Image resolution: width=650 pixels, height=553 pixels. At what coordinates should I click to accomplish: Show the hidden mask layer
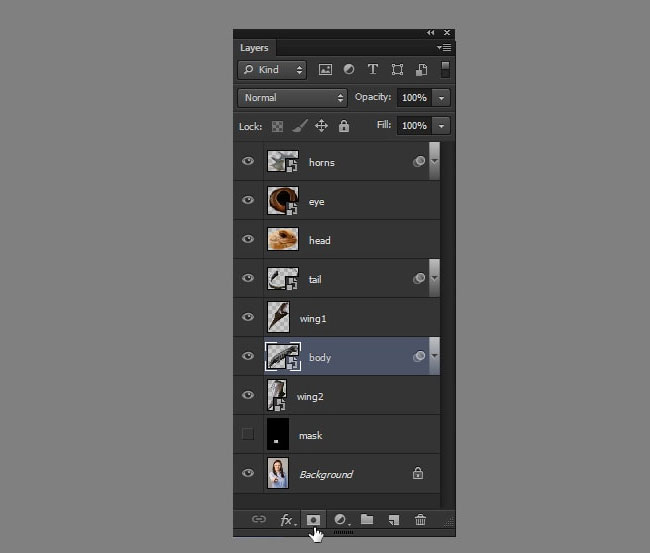click(x=248, y=434)
